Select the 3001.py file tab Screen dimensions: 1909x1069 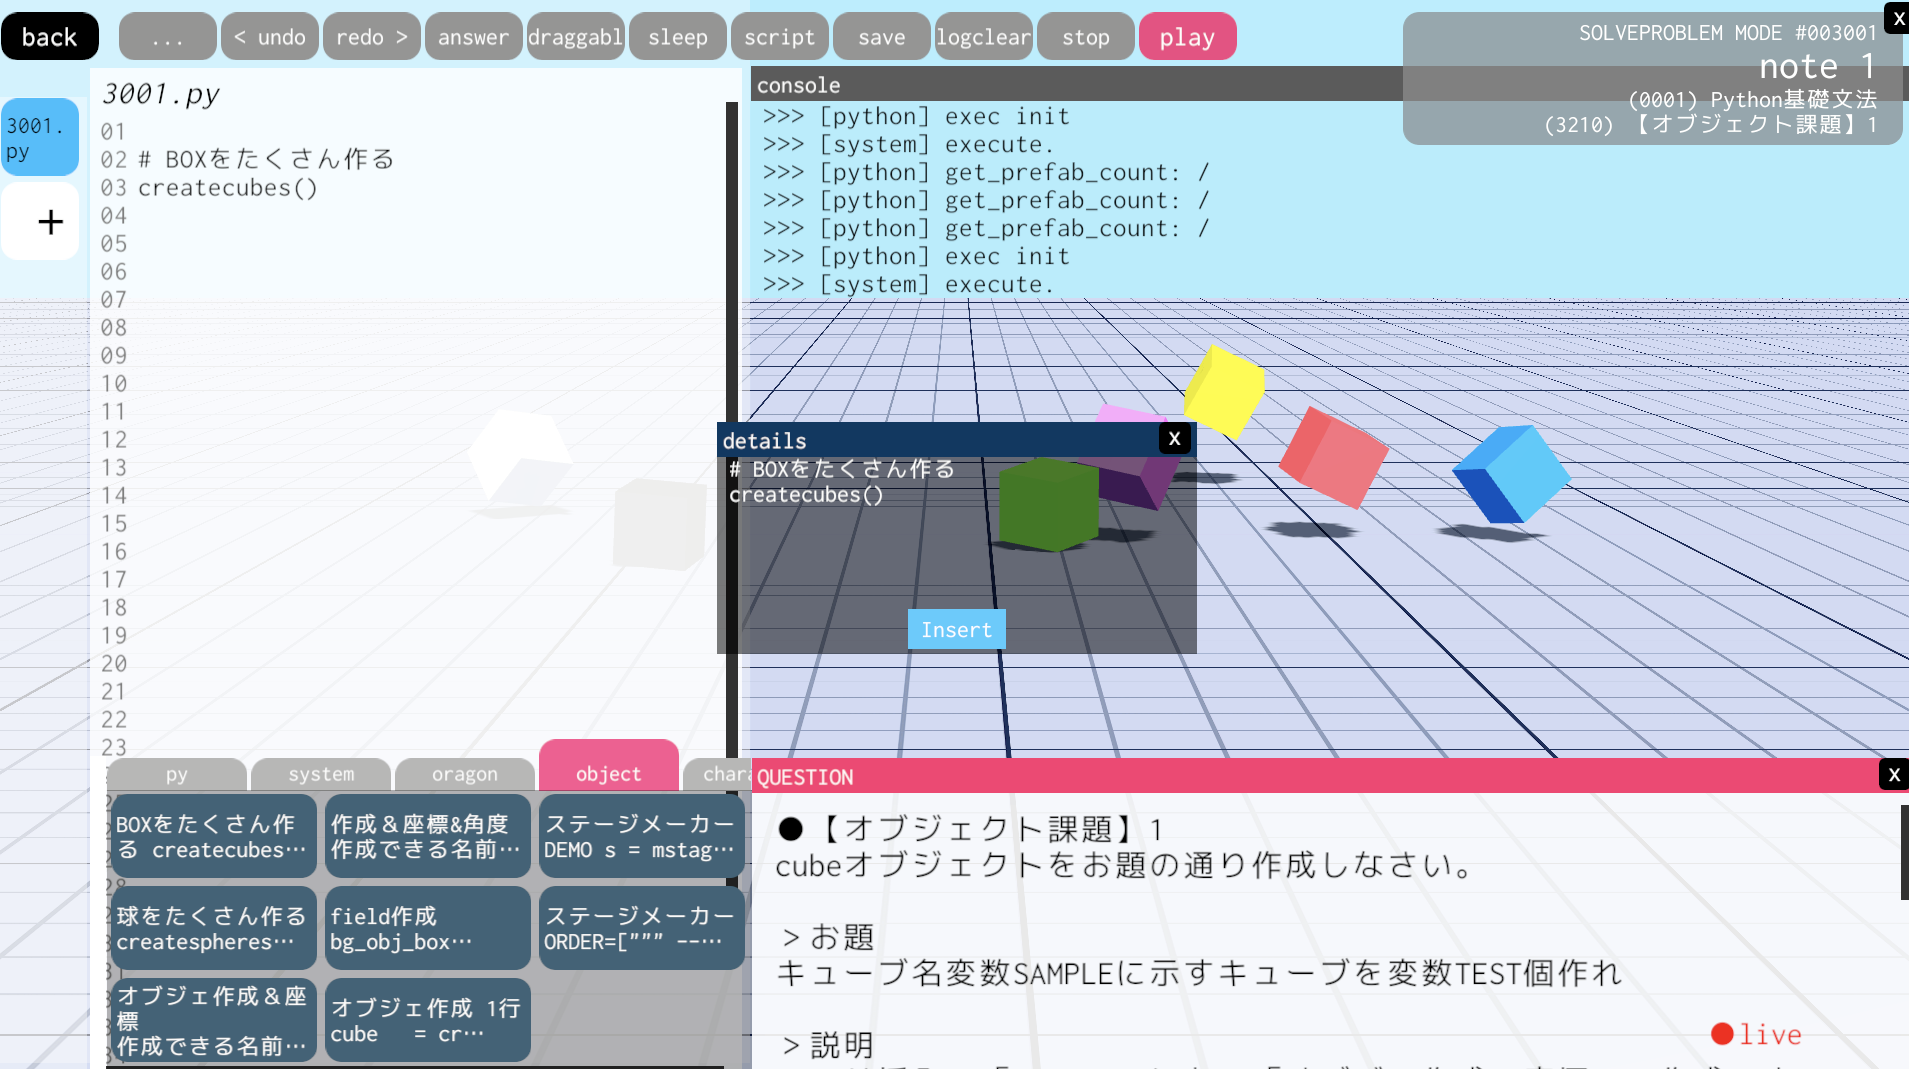40,138
